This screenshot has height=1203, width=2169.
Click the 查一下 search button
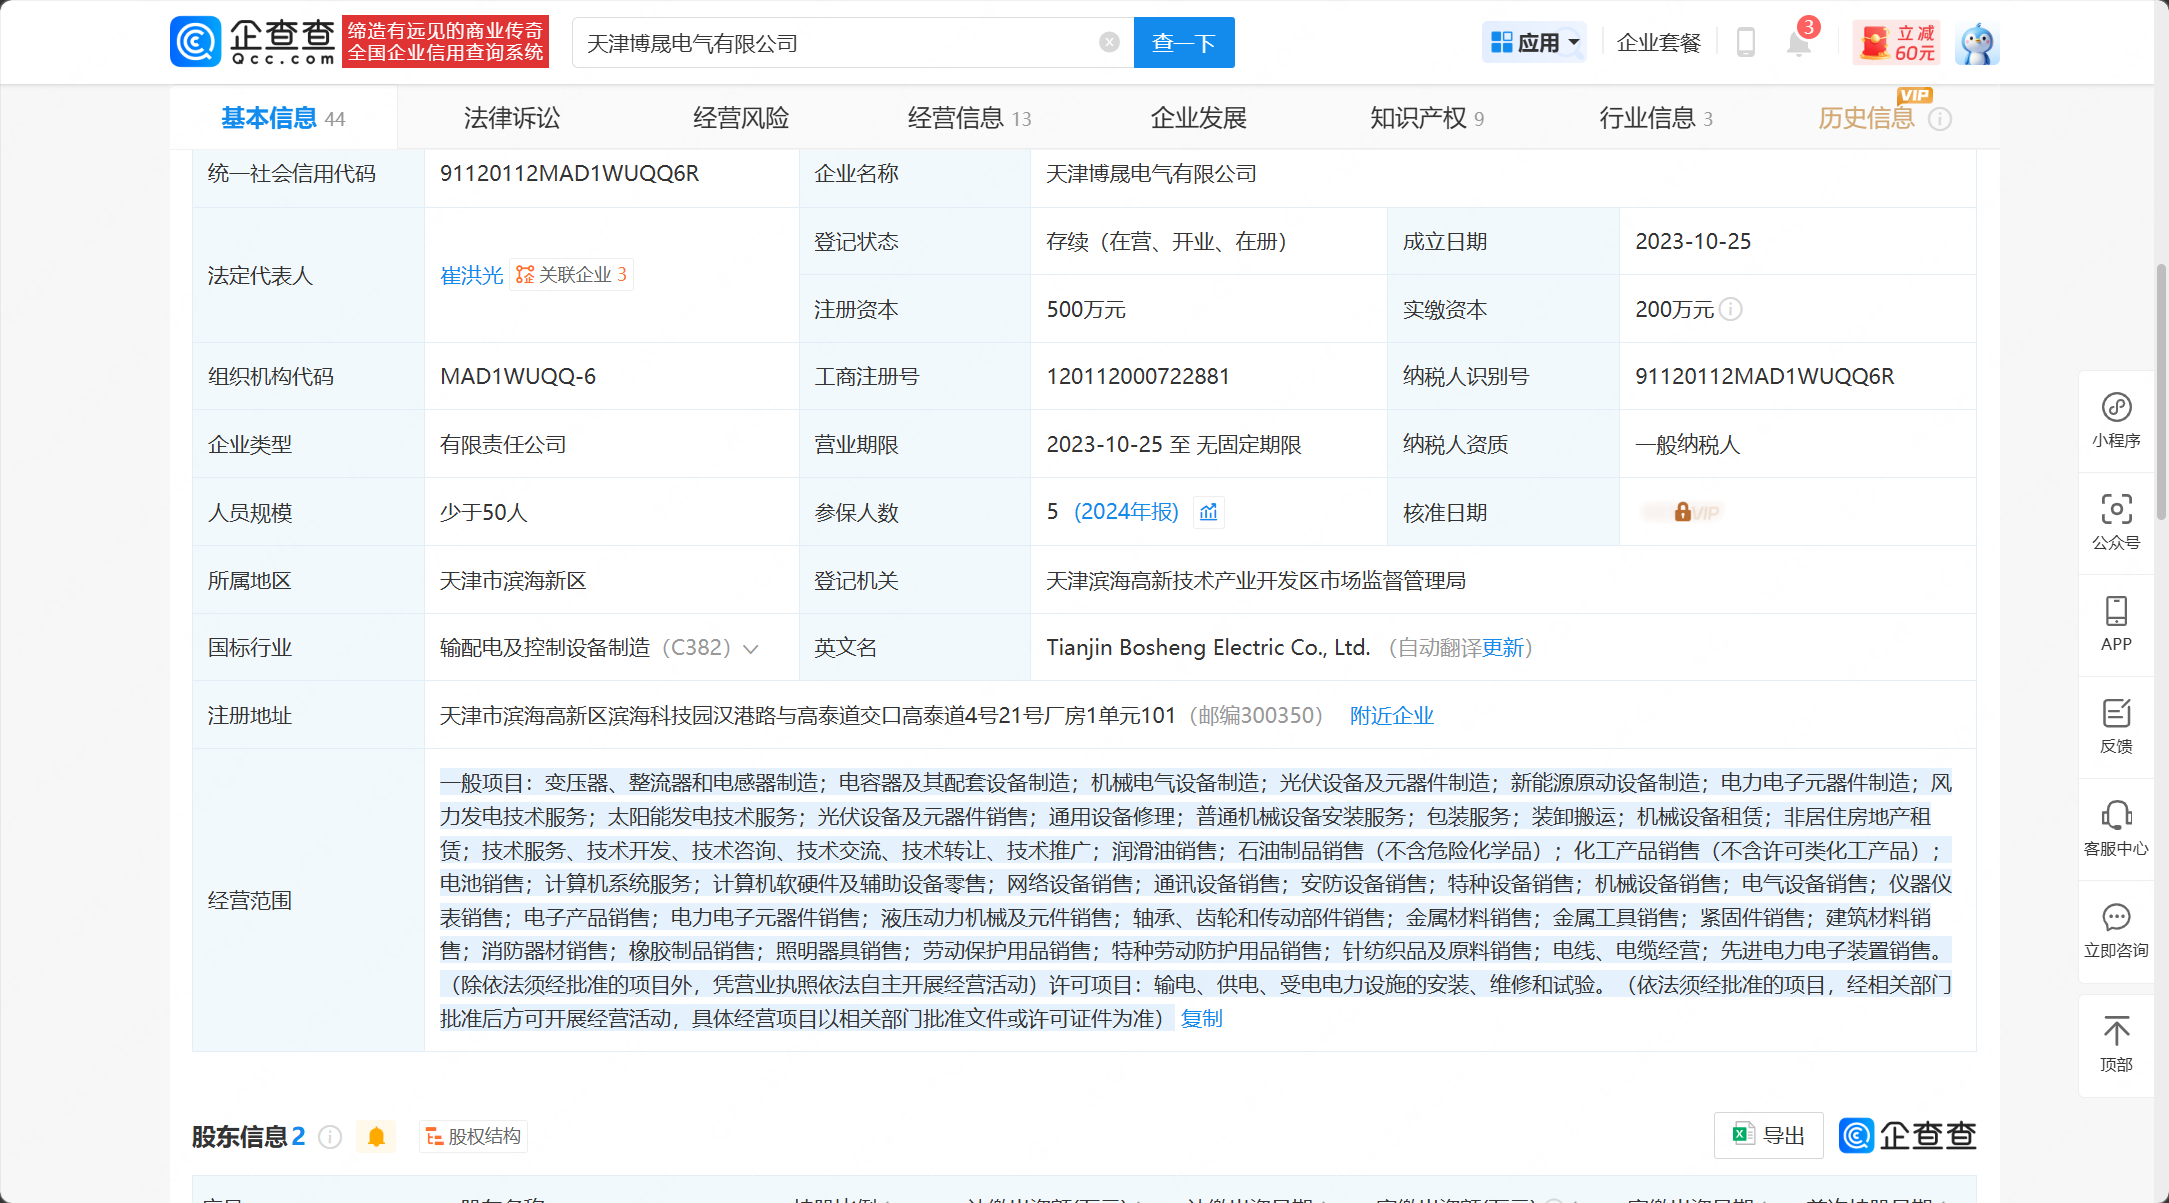(x=1183, y=43)
